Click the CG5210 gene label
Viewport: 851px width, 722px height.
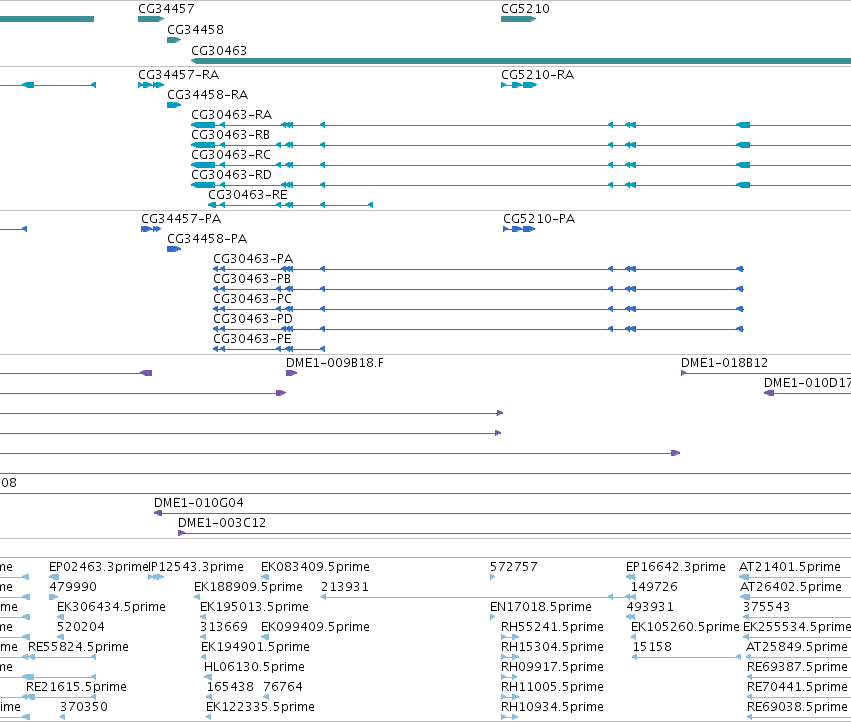(x=525, y=9)
